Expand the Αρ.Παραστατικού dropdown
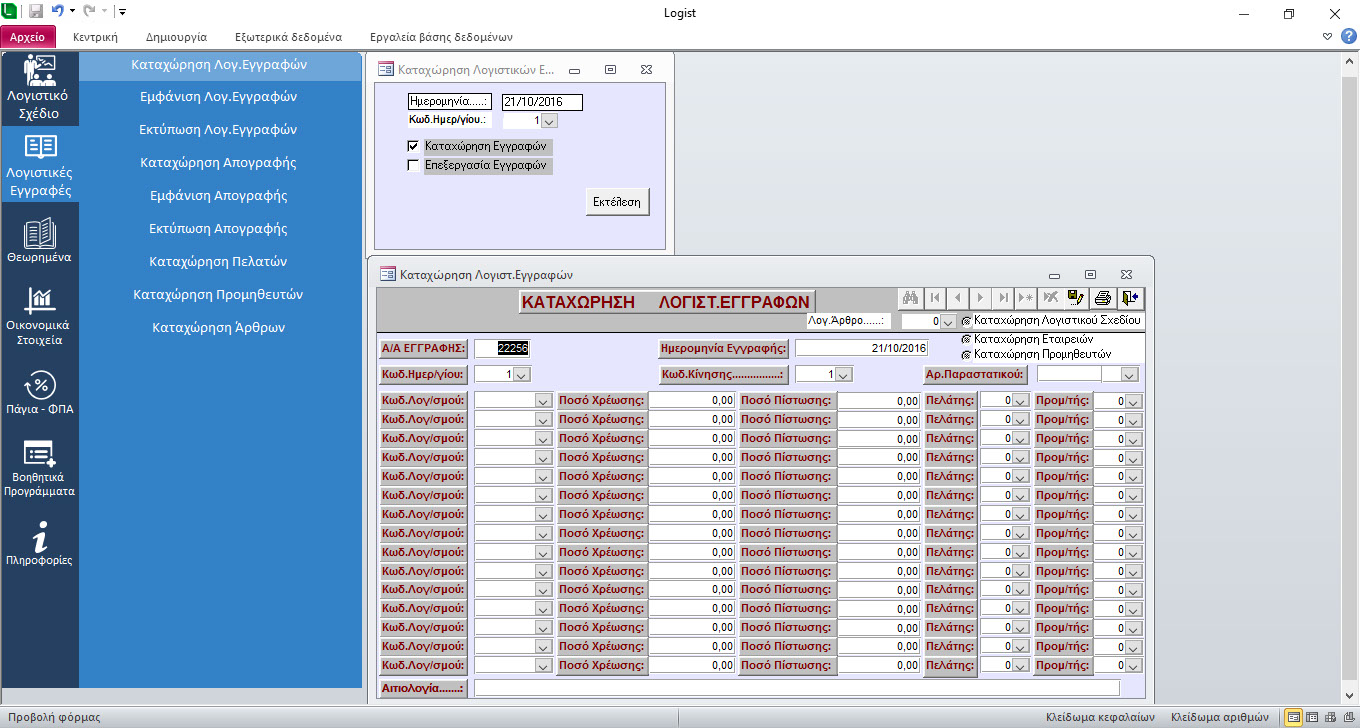 (1129, 375)
